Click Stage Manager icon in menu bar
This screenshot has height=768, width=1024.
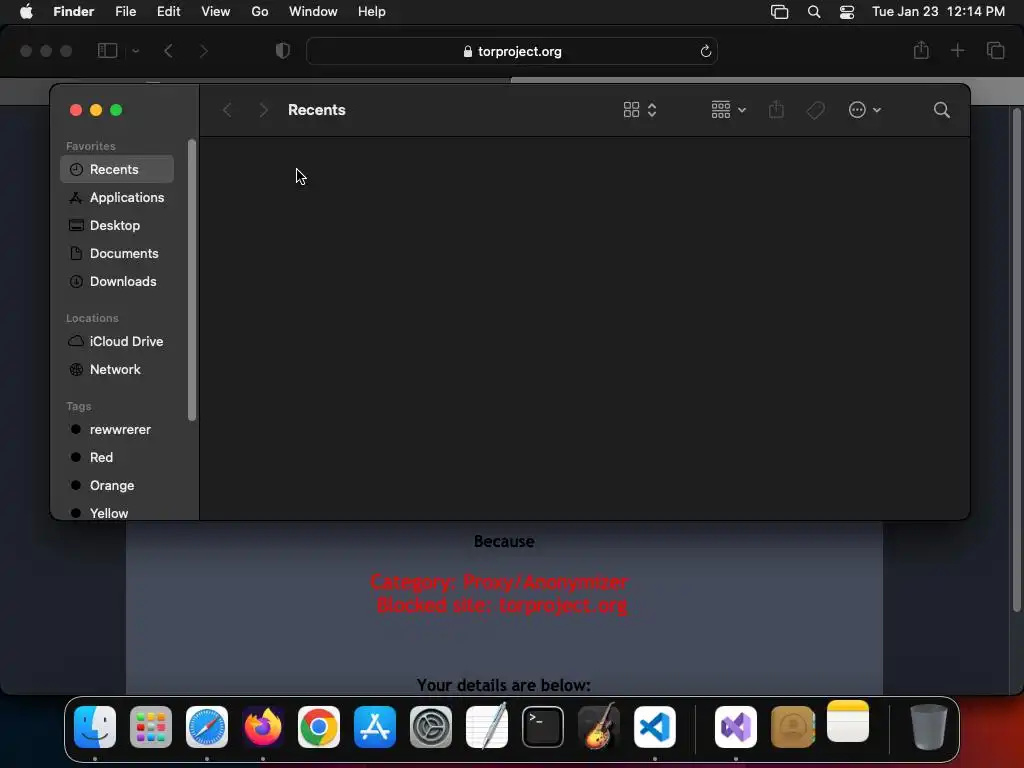779,12
